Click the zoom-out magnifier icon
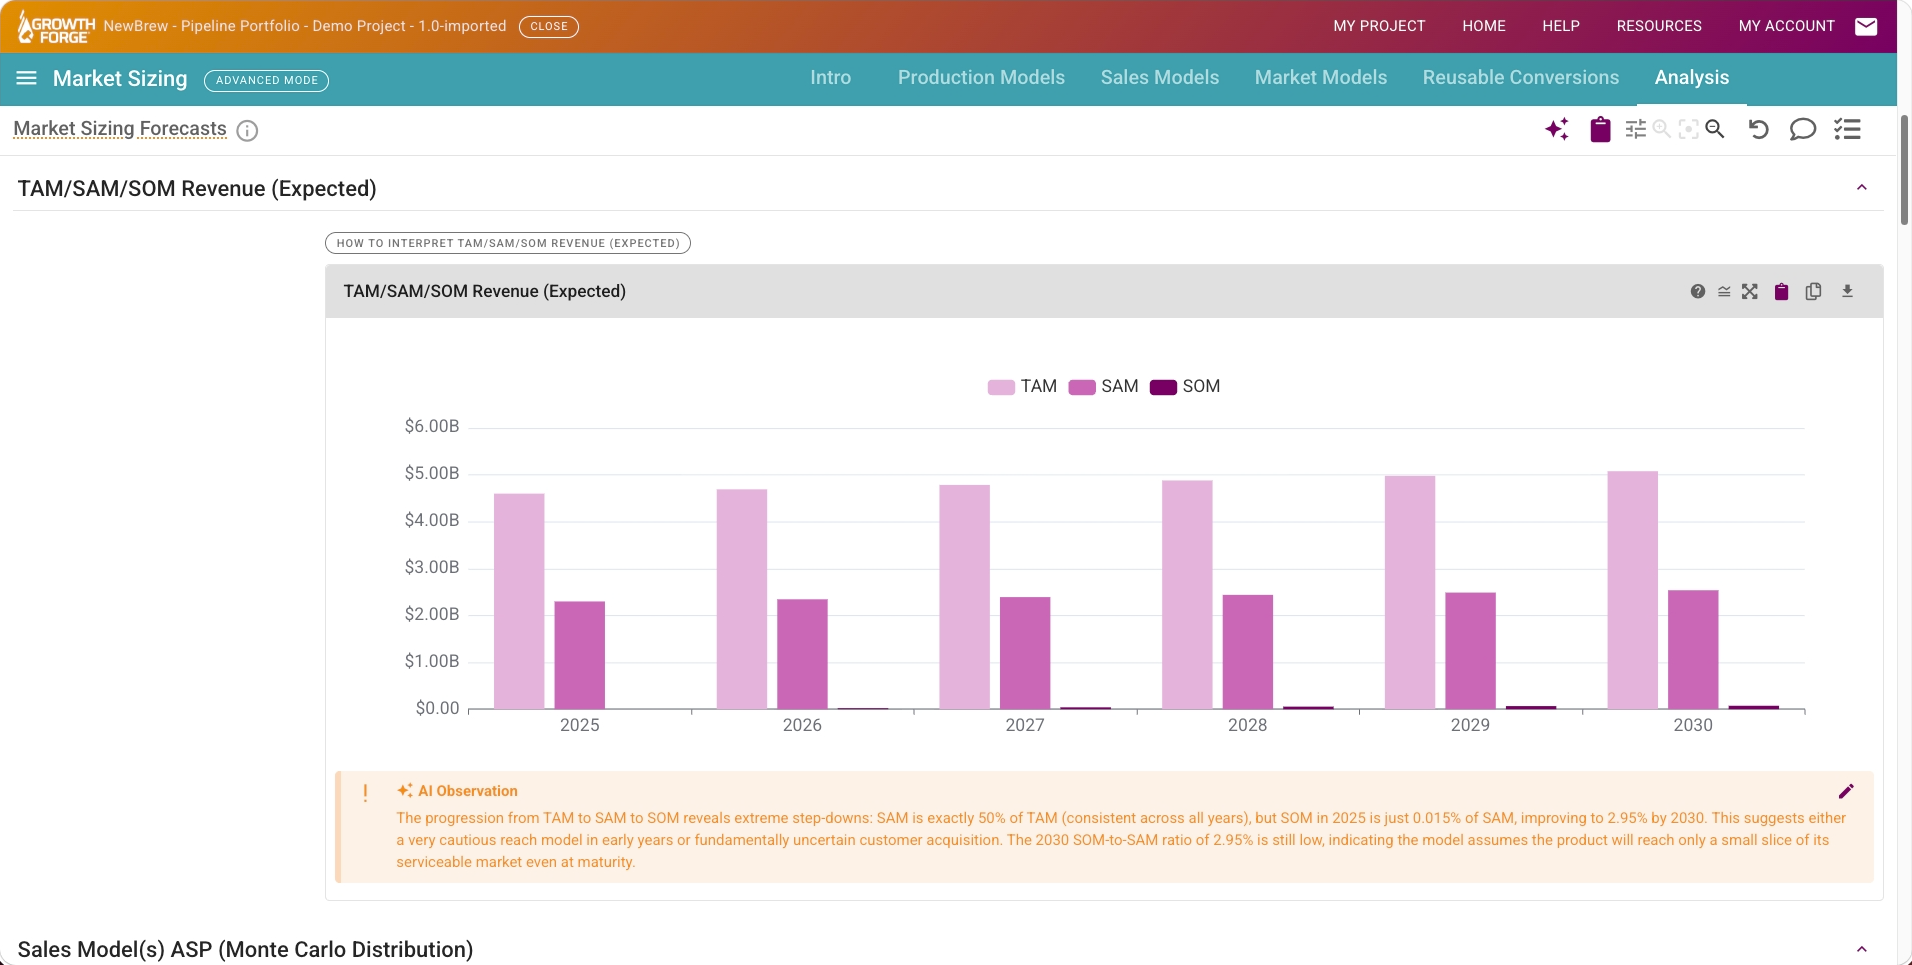Screen dimensions: 1912x965 point(1715,129)
